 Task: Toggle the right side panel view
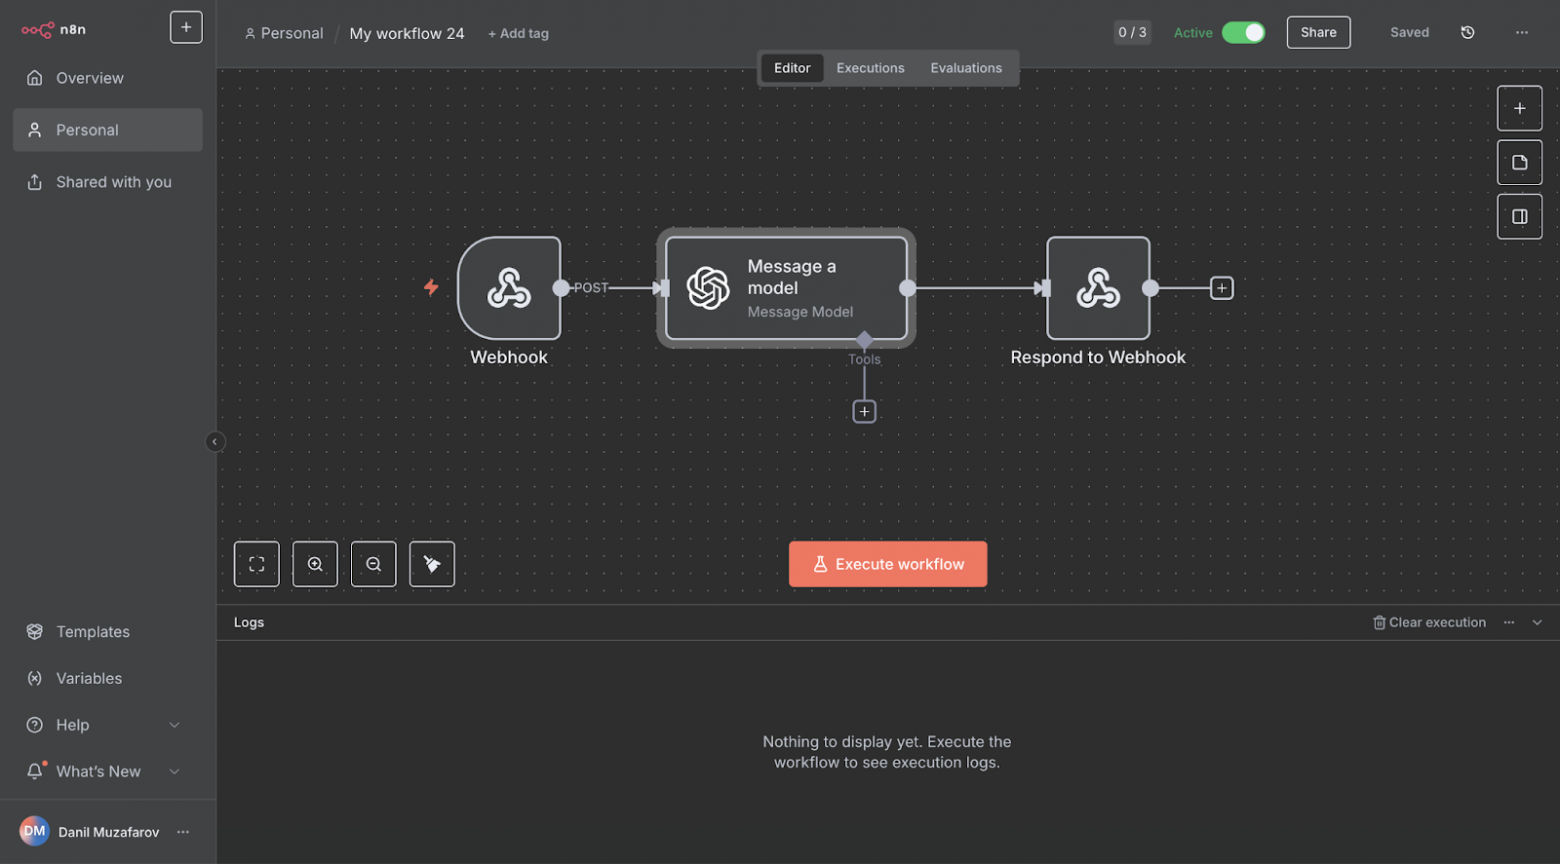(x=1519, y=216)
